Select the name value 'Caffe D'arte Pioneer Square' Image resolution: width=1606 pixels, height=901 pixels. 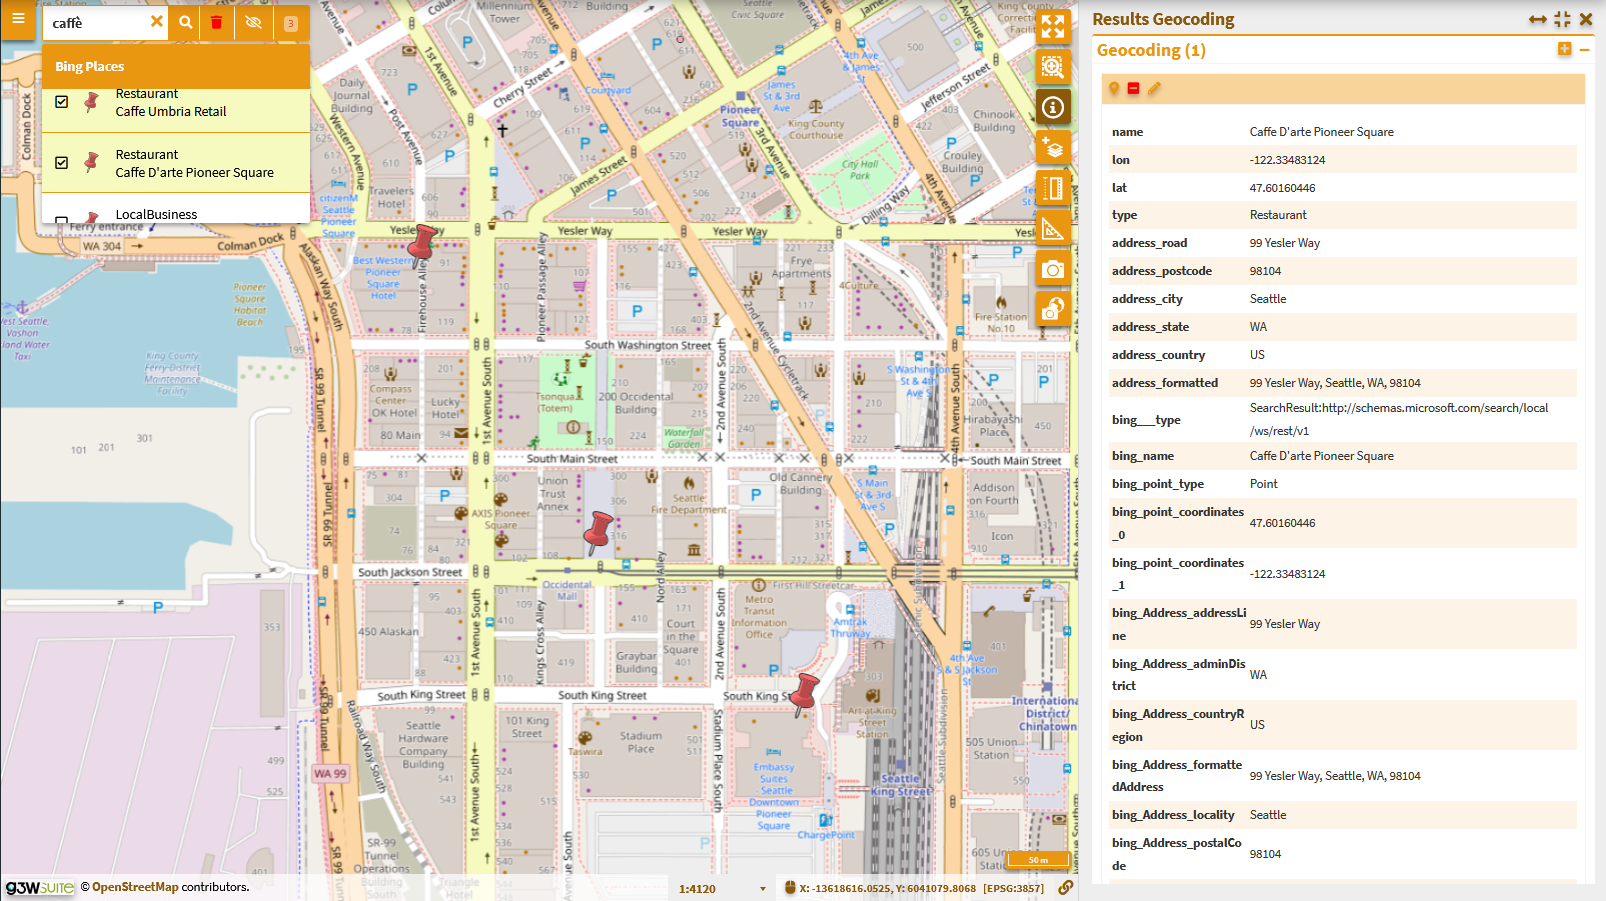1321,132
